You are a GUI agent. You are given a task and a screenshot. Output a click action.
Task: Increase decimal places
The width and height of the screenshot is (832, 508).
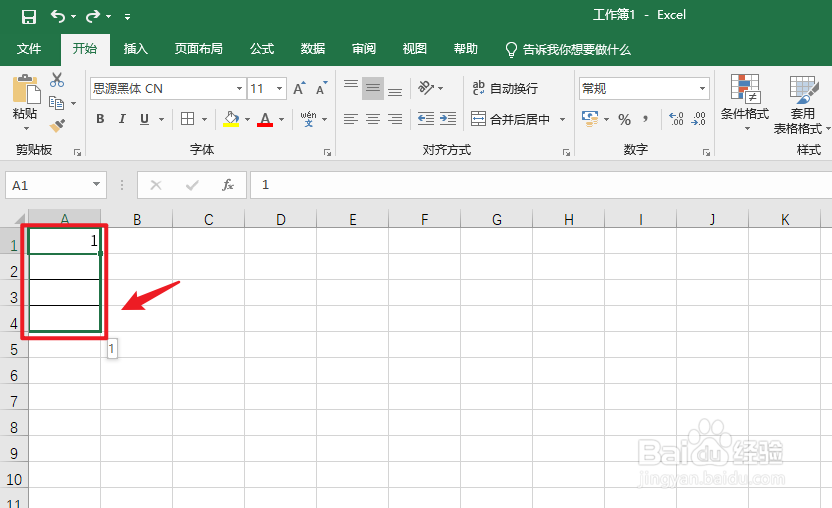(676, 119)
